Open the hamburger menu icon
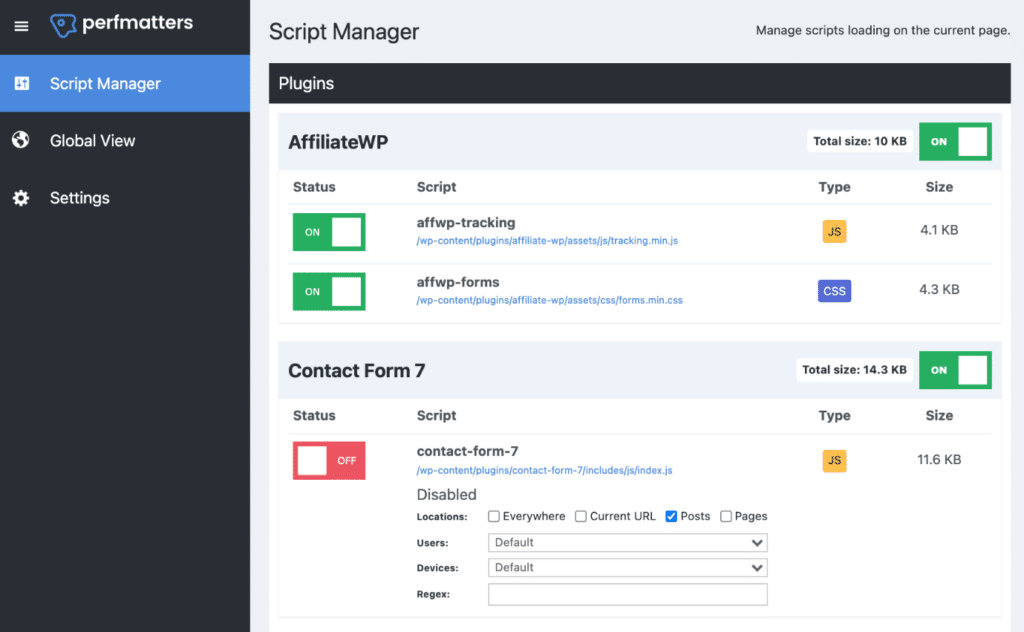This screenshot has height=632, width=1024. (20, 26)
